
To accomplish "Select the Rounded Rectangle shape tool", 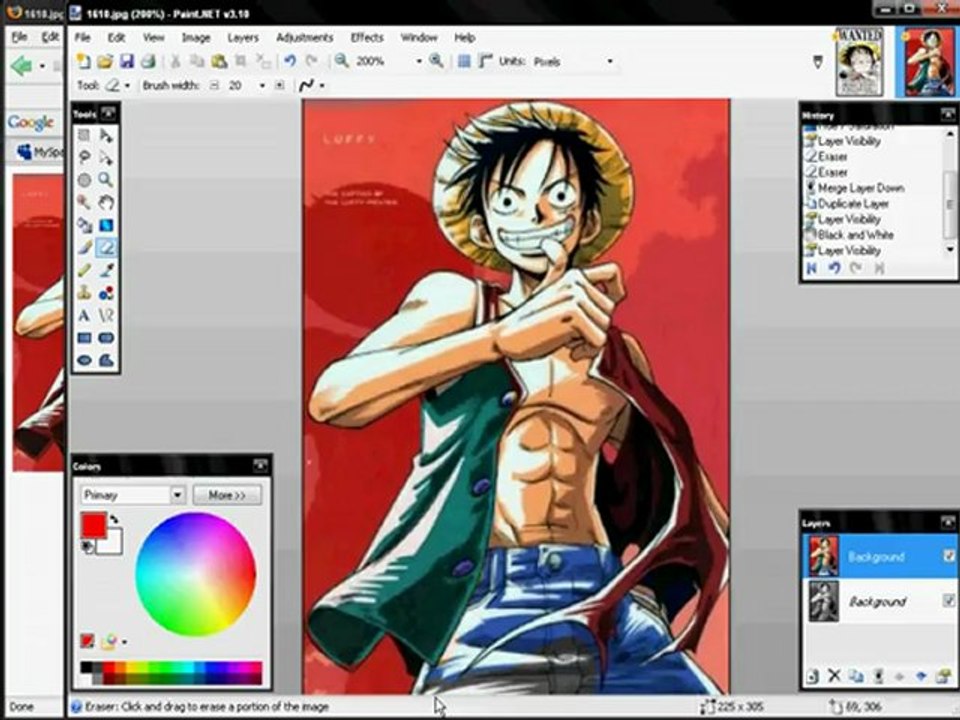I will 106,338.
